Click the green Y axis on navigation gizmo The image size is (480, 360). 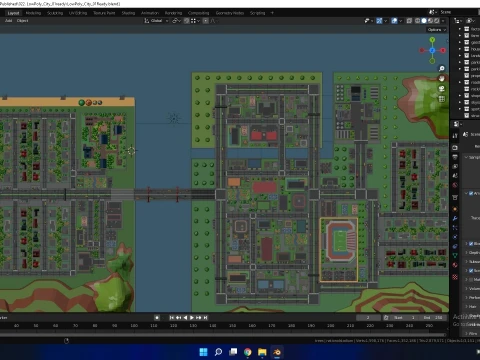click(432, 40)
